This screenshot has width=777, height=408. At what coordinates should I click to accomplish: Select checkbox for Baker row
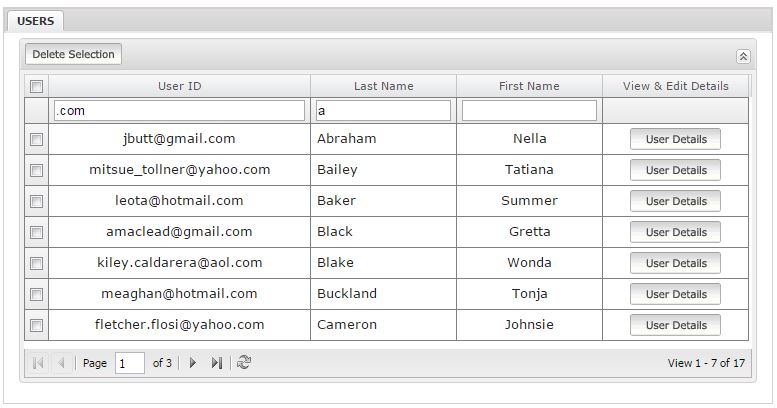pyautogui.click(x=36, y=201)
